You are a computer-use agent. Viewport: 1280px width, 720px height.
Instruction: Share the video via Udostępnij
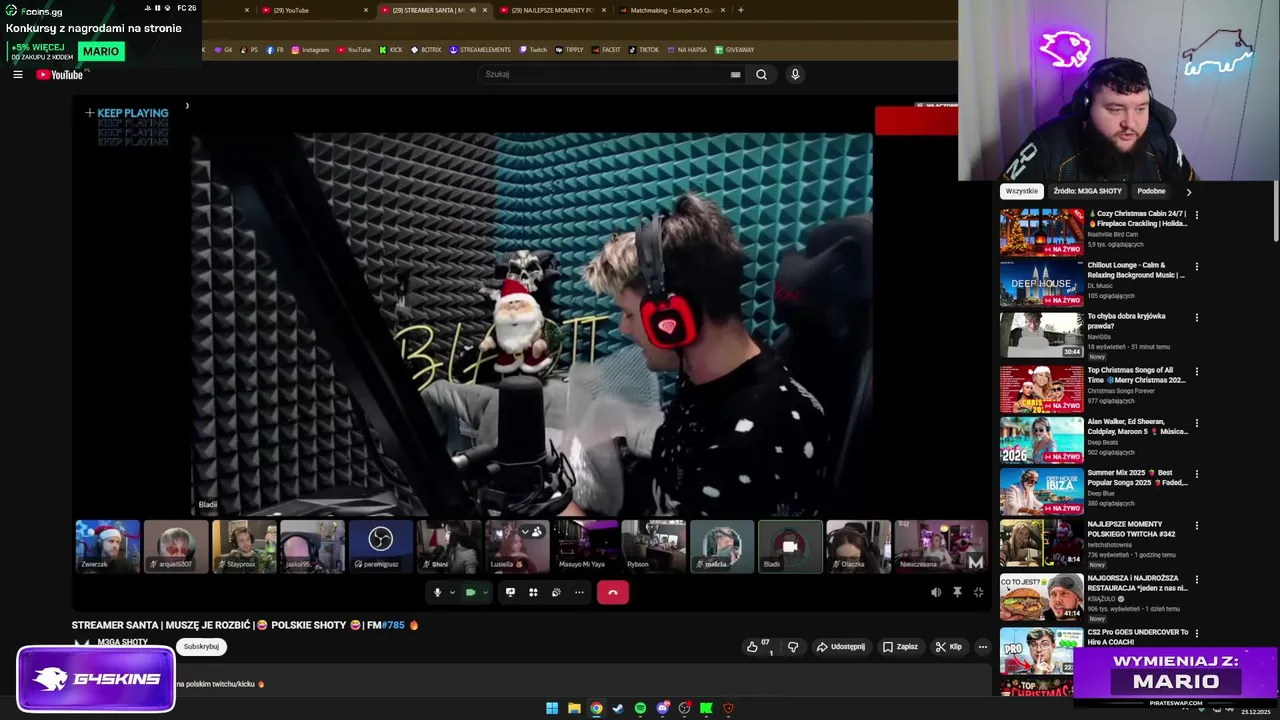(841, 647)
